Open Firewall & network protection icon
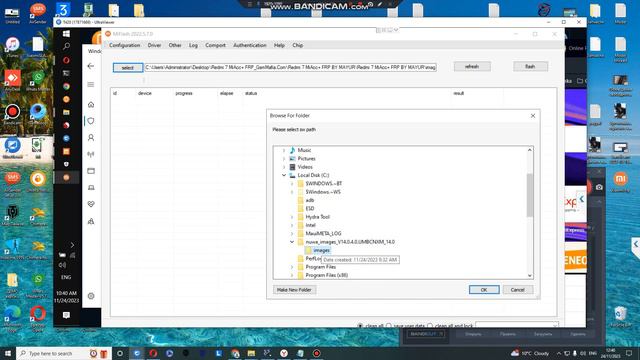This screenshot has height=360, width=640. pyautogui.click(x=91, y=154)
